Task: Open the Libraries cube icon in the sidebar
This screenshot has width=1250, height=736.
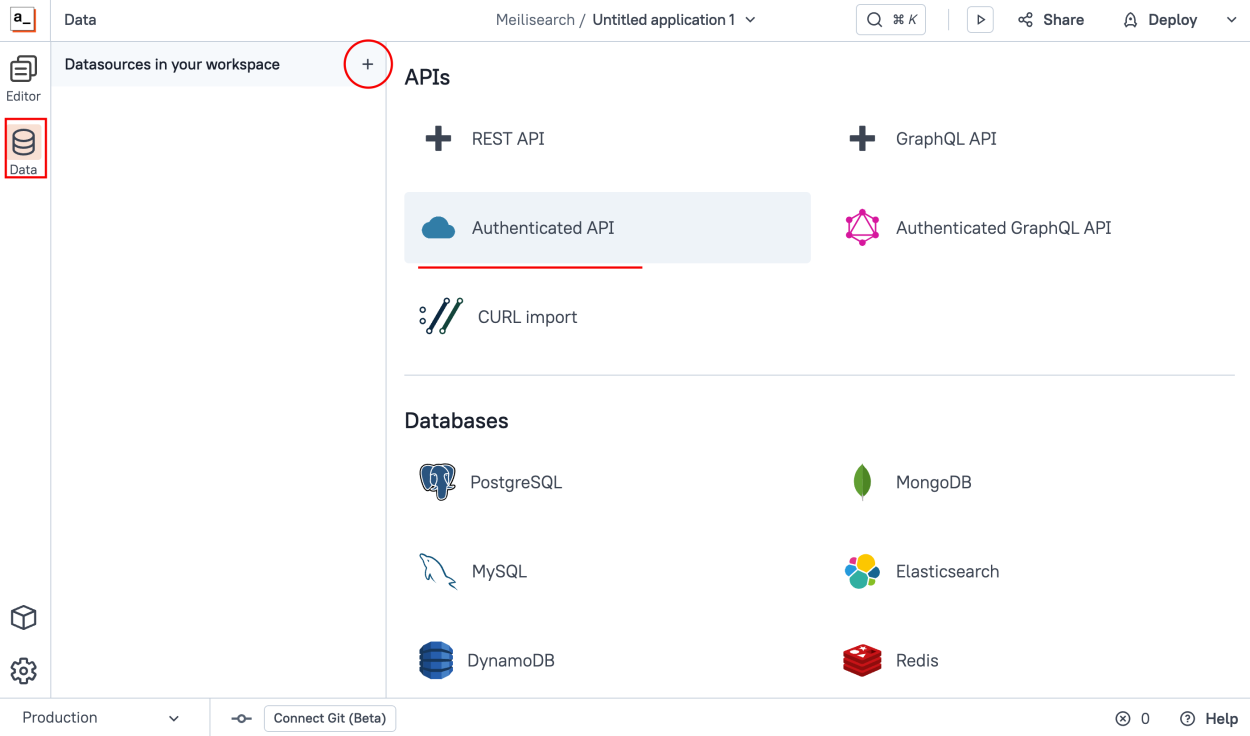Action: click(23, 617)
